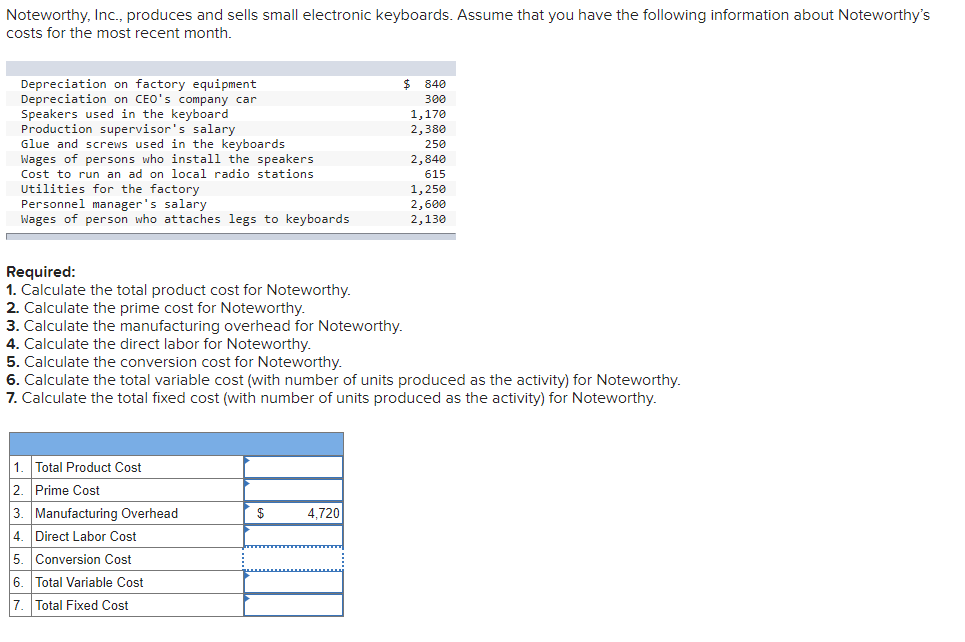Click the Total Variable Cost answer field
Screen dimensions: 965x642
click(x=294, y=582)
